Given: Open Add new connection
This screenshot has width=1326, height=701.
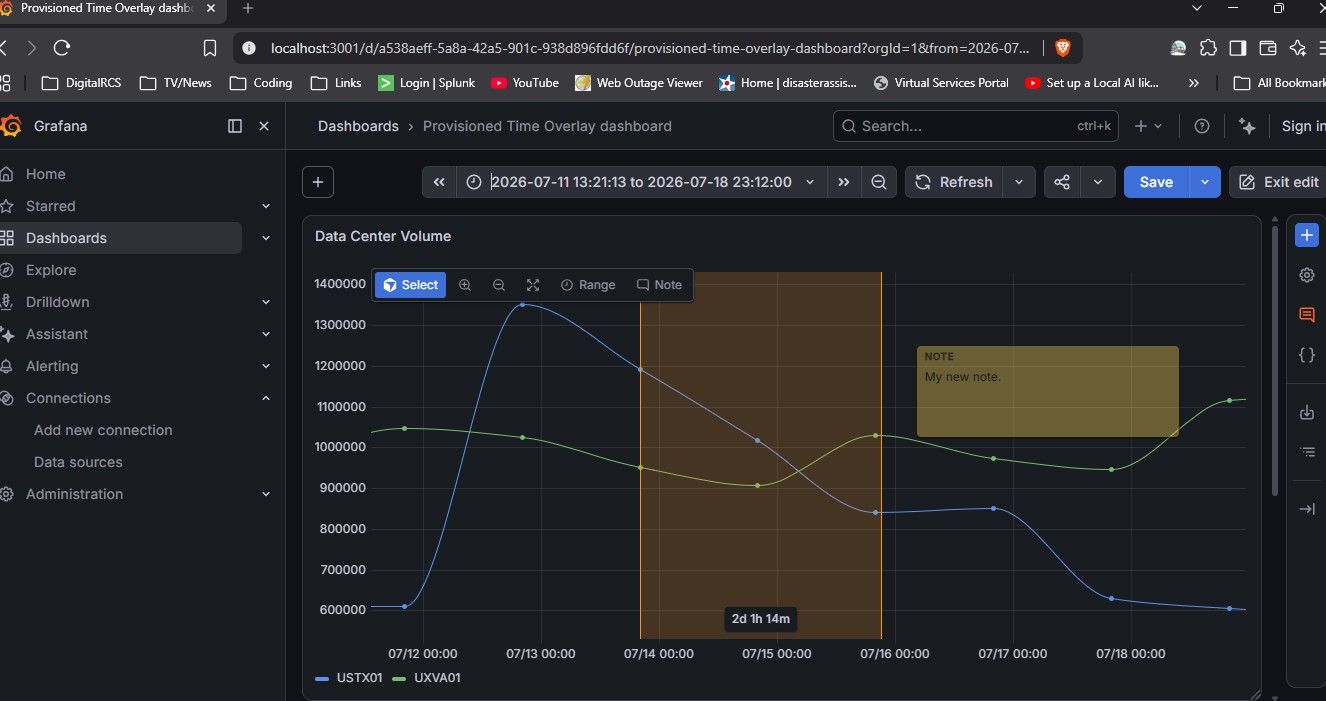Looking at the screenshot, I should tap(103, 430).
